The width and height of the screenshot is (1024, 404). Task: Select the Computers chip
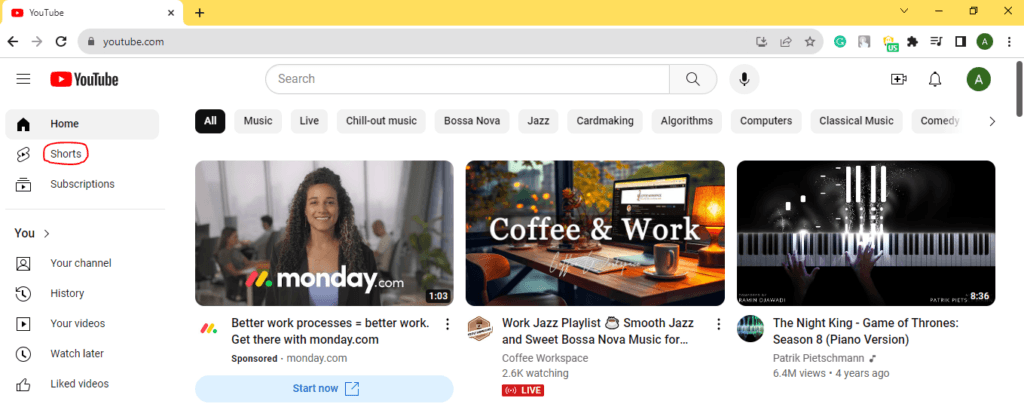click(x=766, y=121)
